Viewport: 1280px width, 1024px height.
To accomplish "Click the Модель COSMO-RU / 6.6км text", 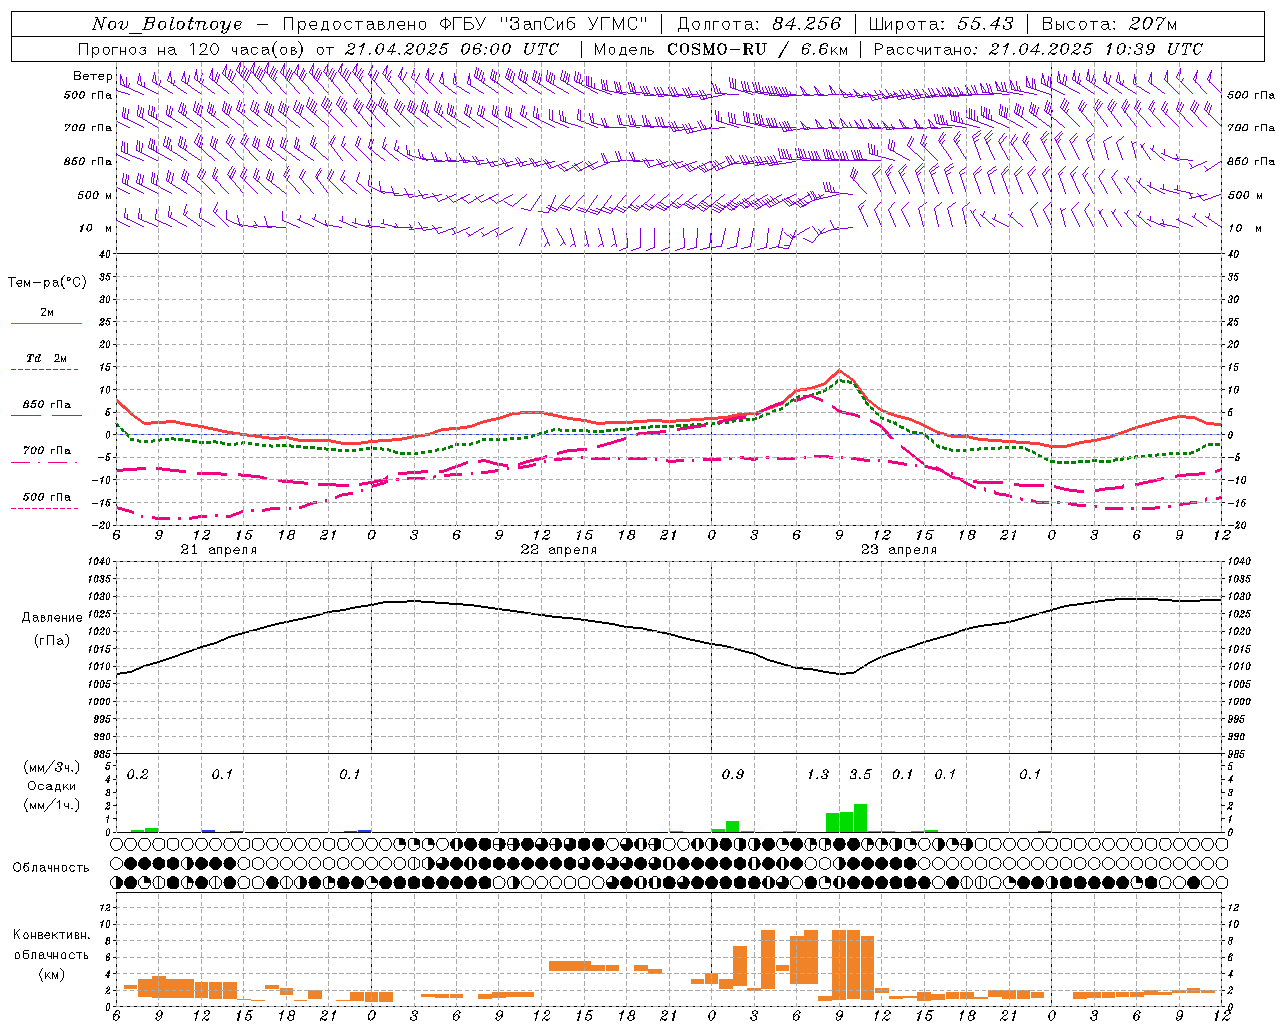I will (x=720, y=49).
